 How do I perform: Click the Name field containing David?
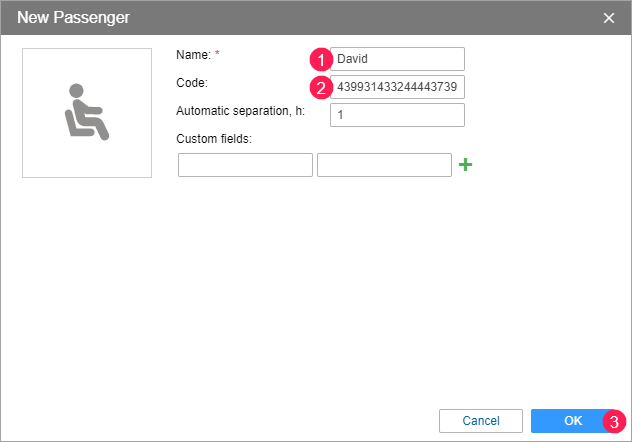coord(397,59)
